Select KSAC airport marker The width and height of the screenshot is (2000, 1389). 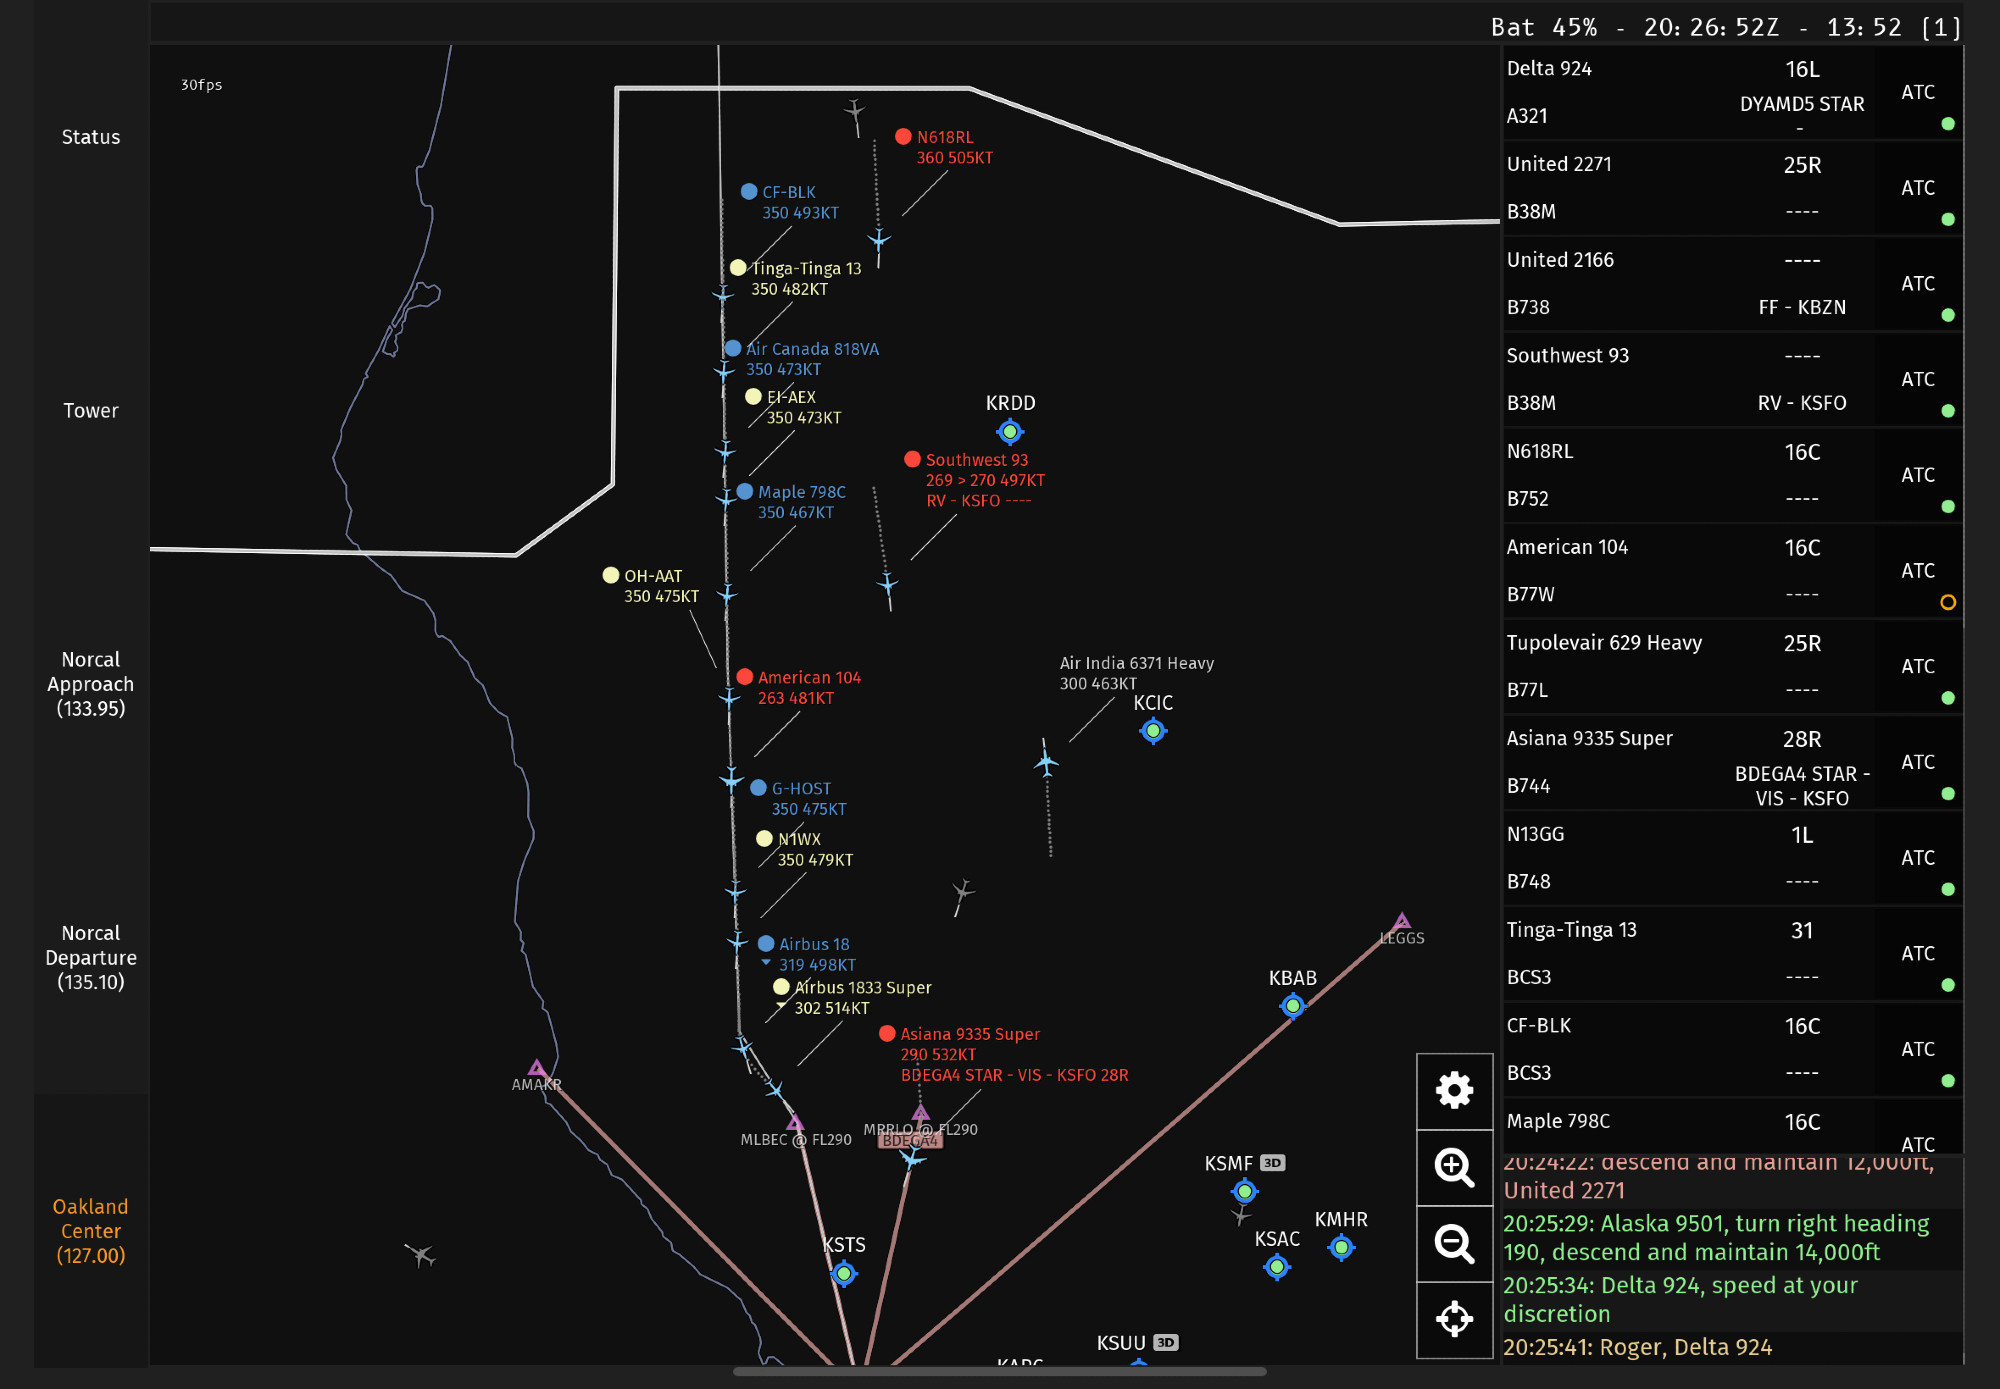[1277, 1267]
